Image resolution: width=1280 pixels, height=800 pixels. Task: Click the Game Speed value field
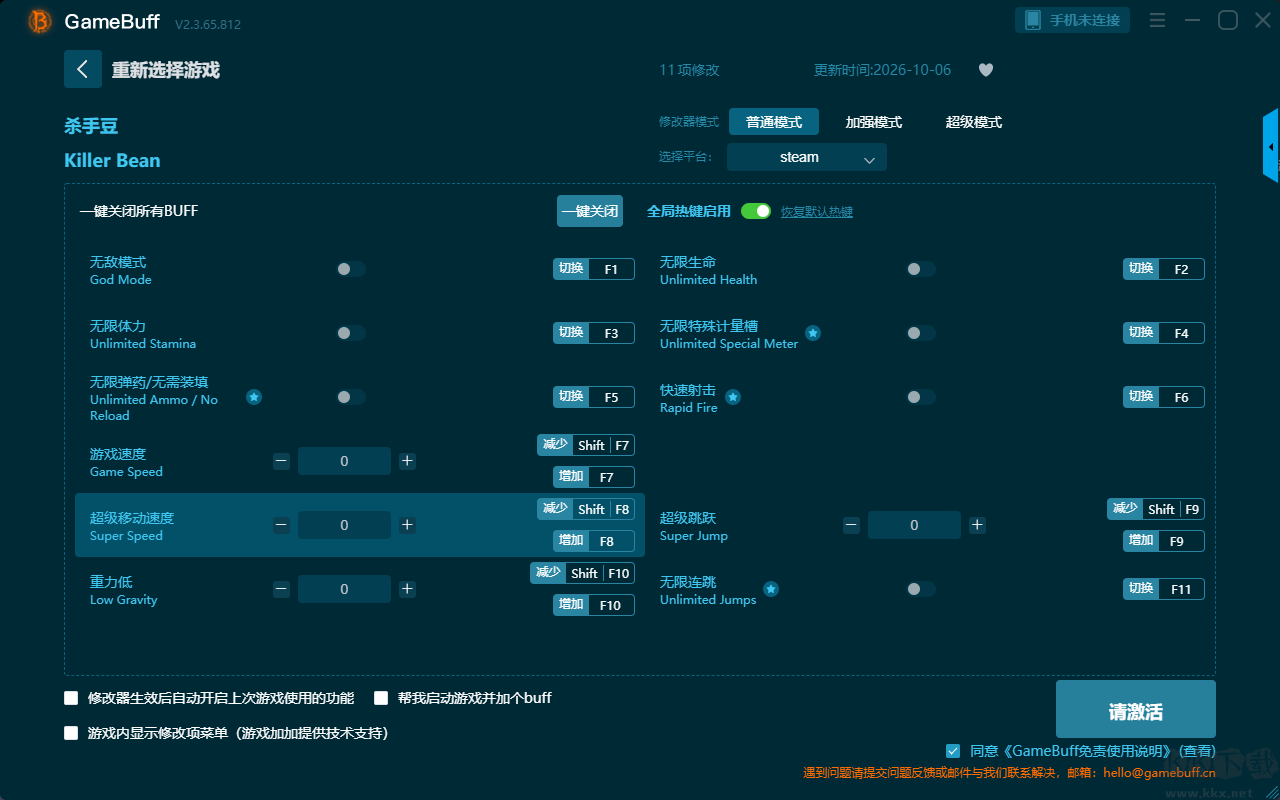point(344,461)
